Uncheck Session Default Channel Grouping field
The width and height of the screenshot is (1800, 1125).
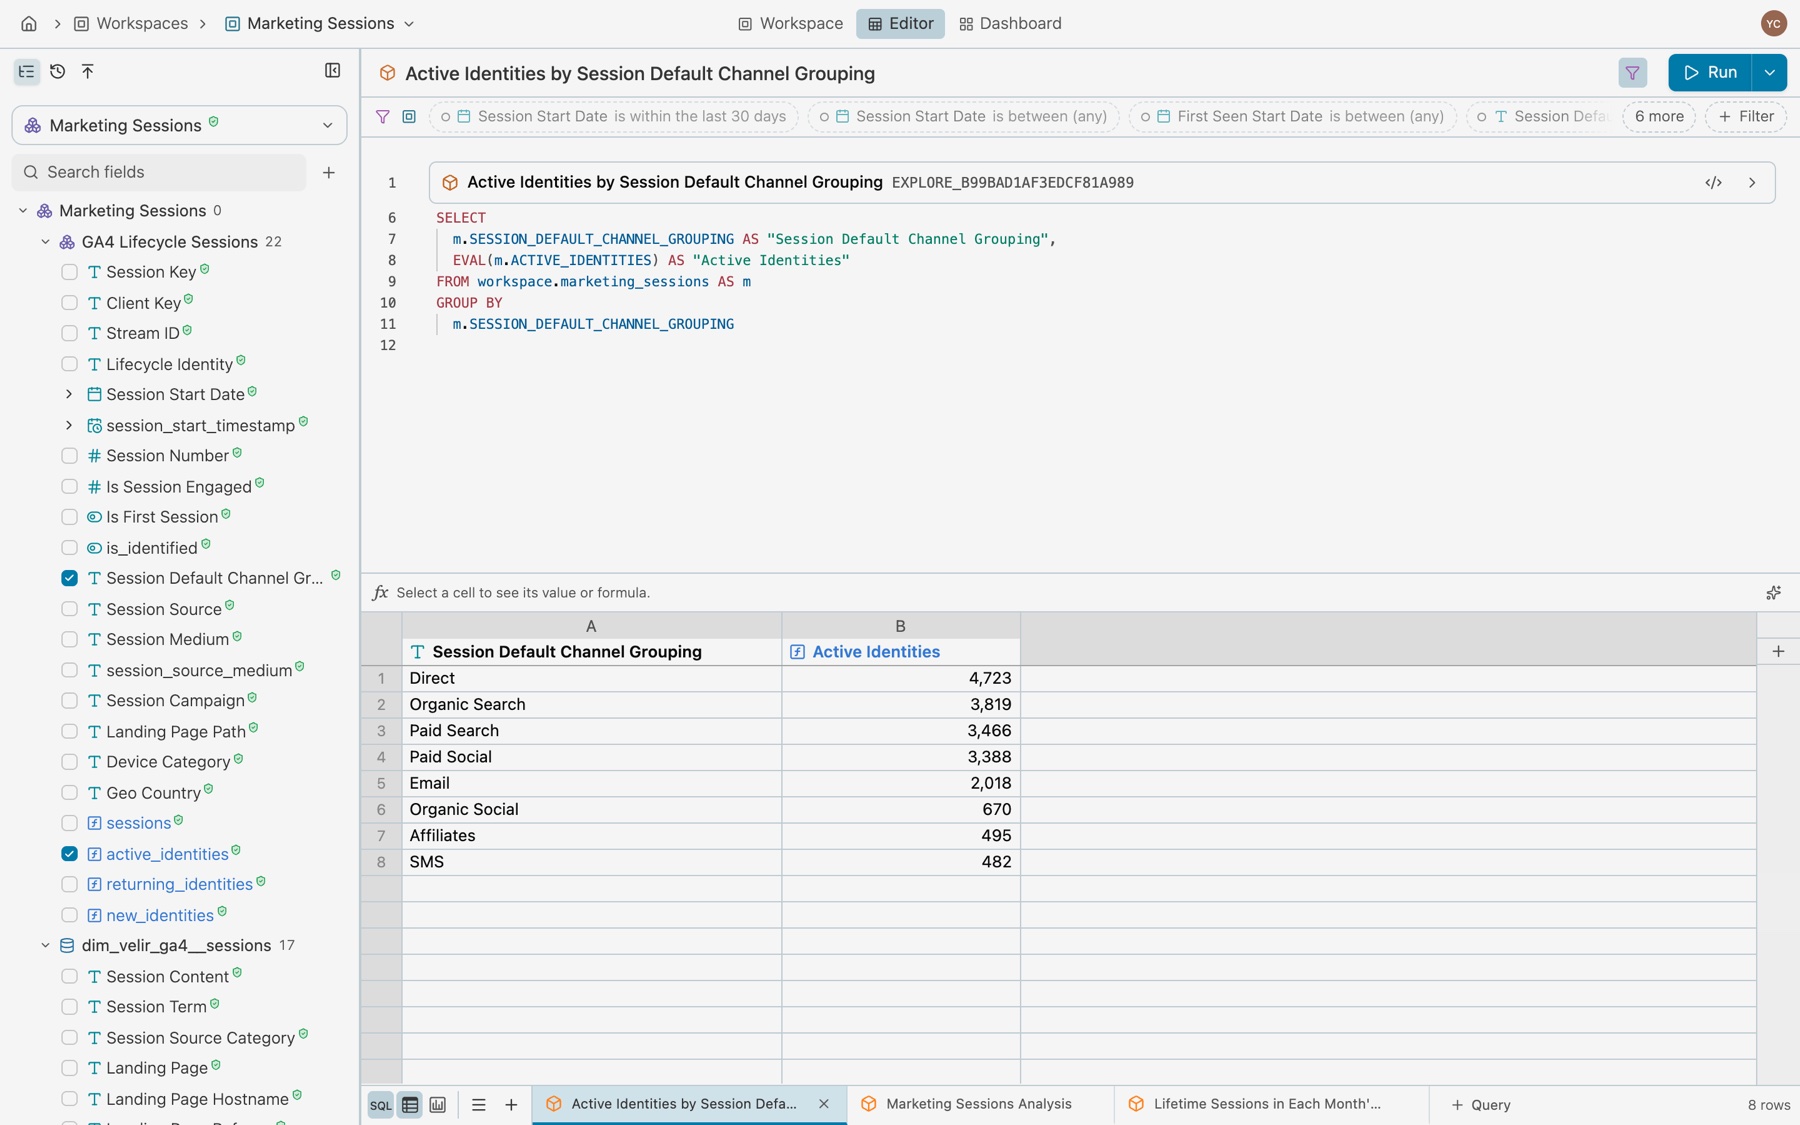click(x=69, y=578)
